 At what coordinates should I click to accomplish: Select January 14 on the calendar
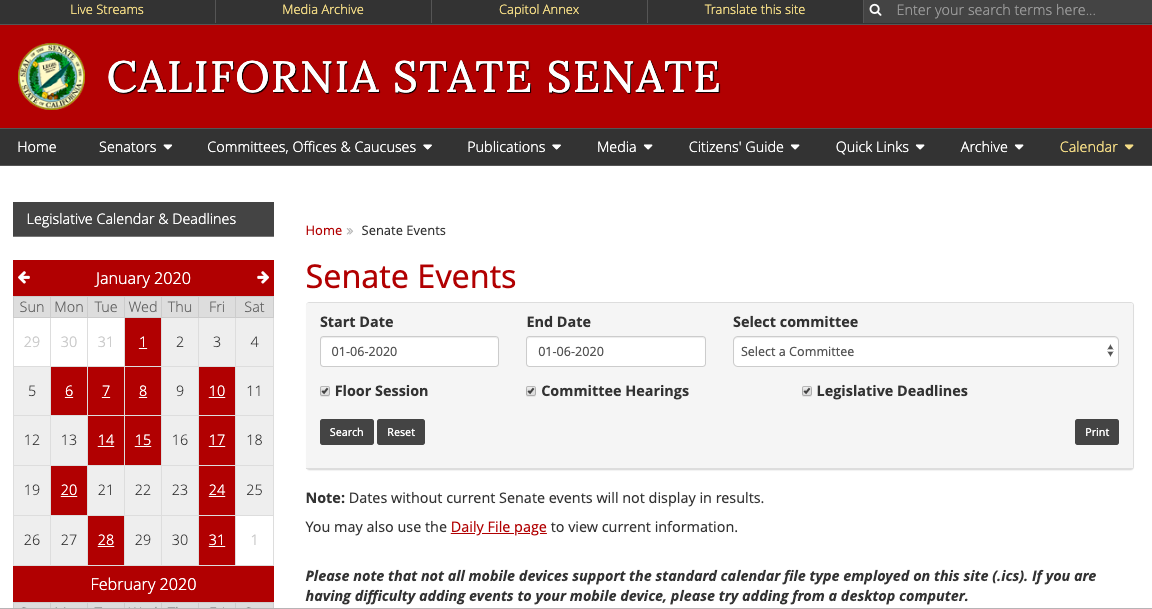[x=106, y=440]
